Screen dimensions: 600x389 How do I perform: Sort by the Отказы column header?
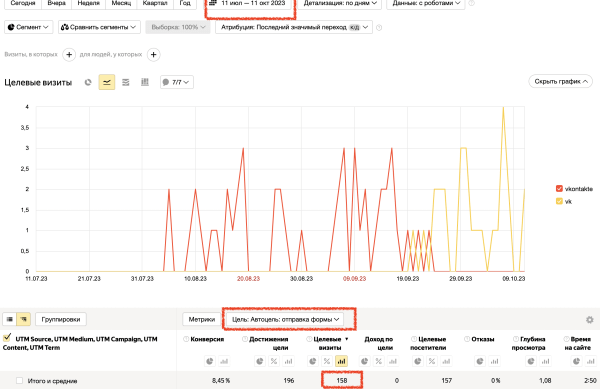482,339
